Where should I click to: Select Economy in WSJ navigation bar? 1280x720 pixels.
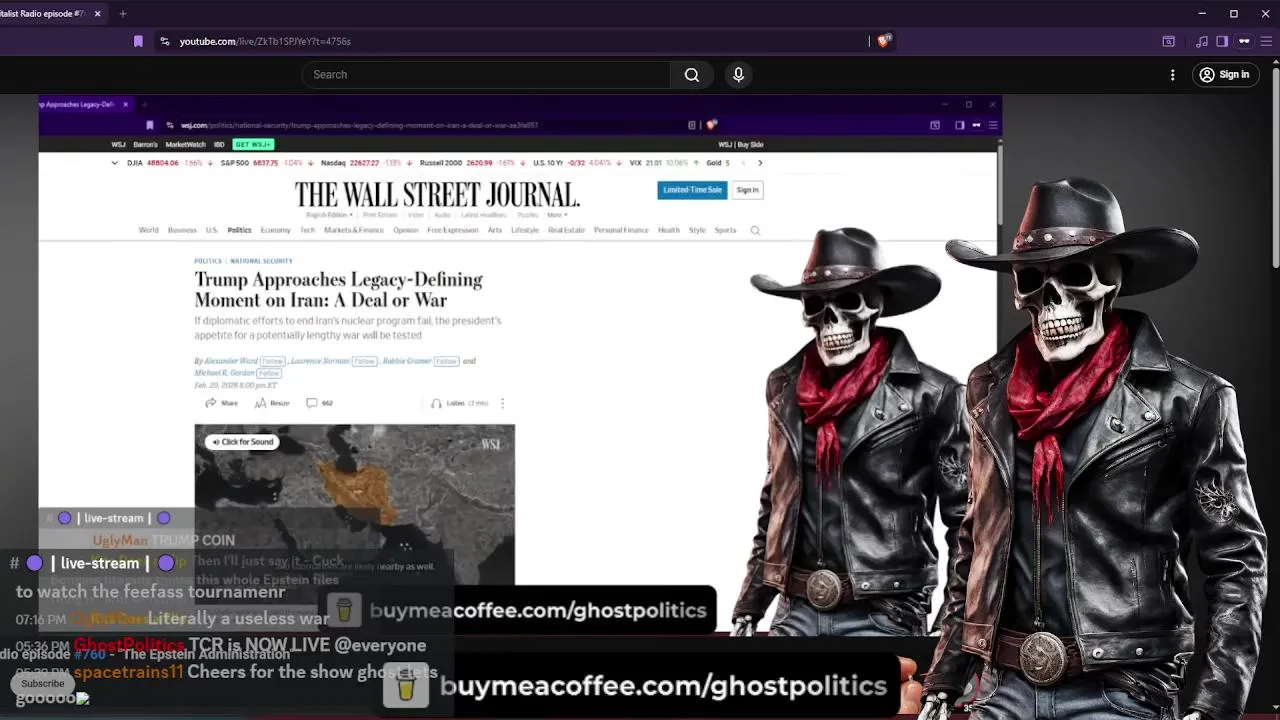pyautogui.click(x=275, y=230)
